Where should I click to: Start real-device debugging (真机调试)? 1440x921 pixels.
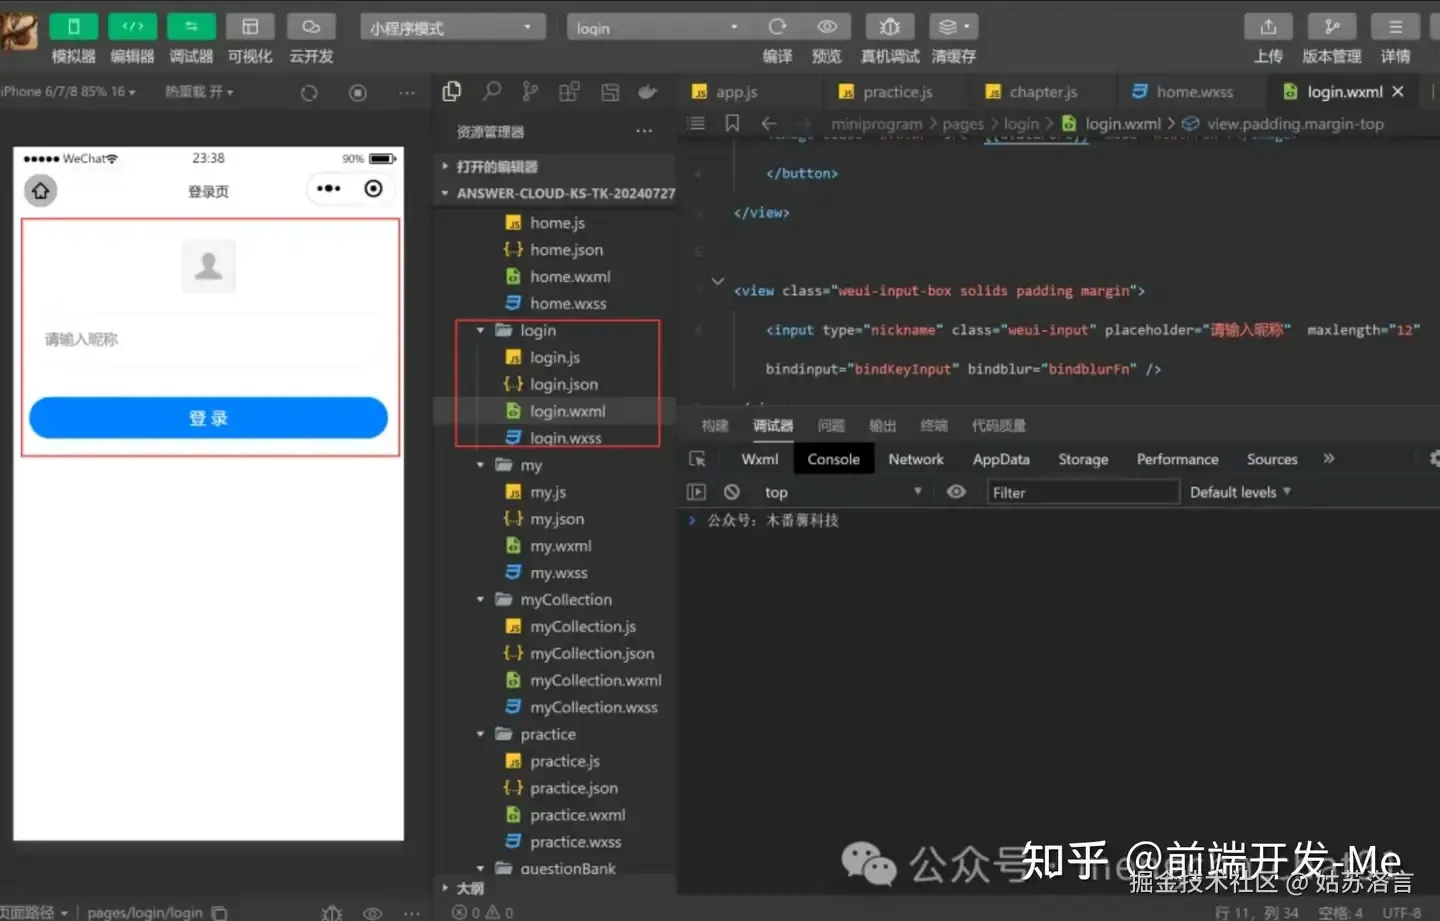[x=889, y=27]
